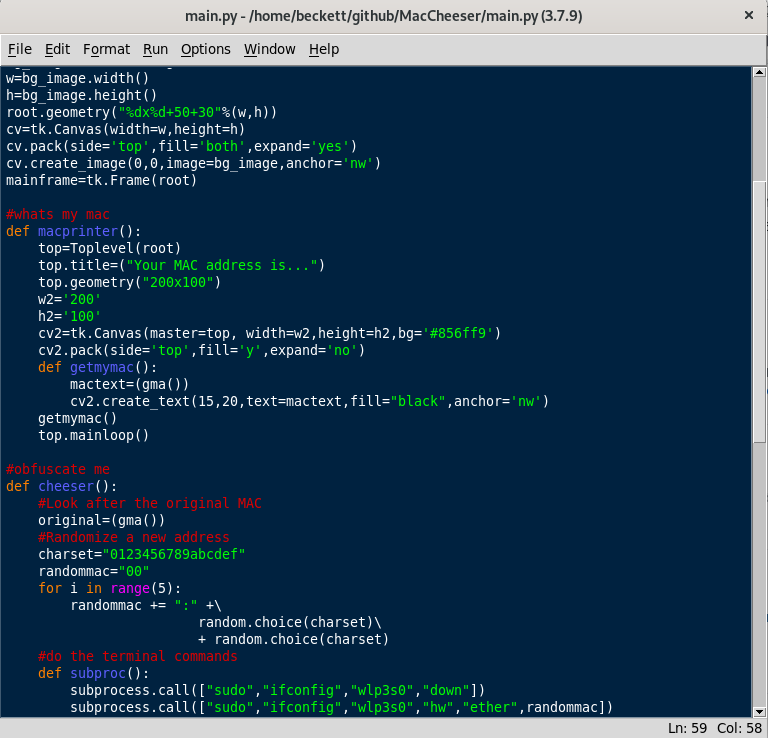Click the line 'top.mainloop()'
The image size is (768, 738).
94,436
